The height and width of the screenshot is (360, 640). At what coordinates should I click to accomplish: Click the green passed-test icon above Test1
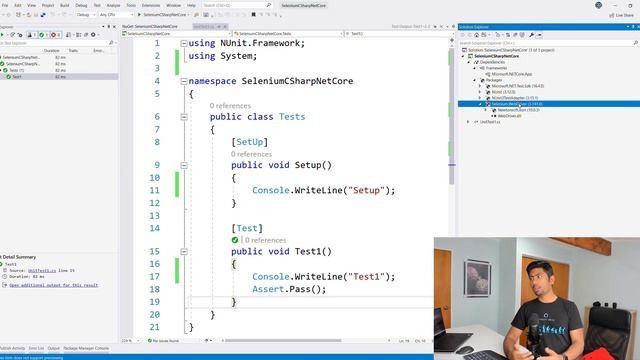coord(235,240)
